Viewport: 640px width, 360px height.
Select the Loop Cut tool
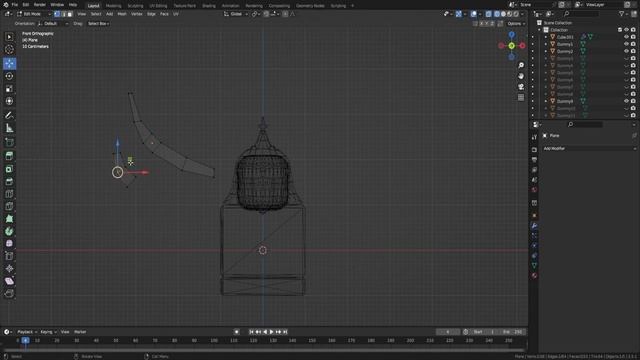(9, 194)
